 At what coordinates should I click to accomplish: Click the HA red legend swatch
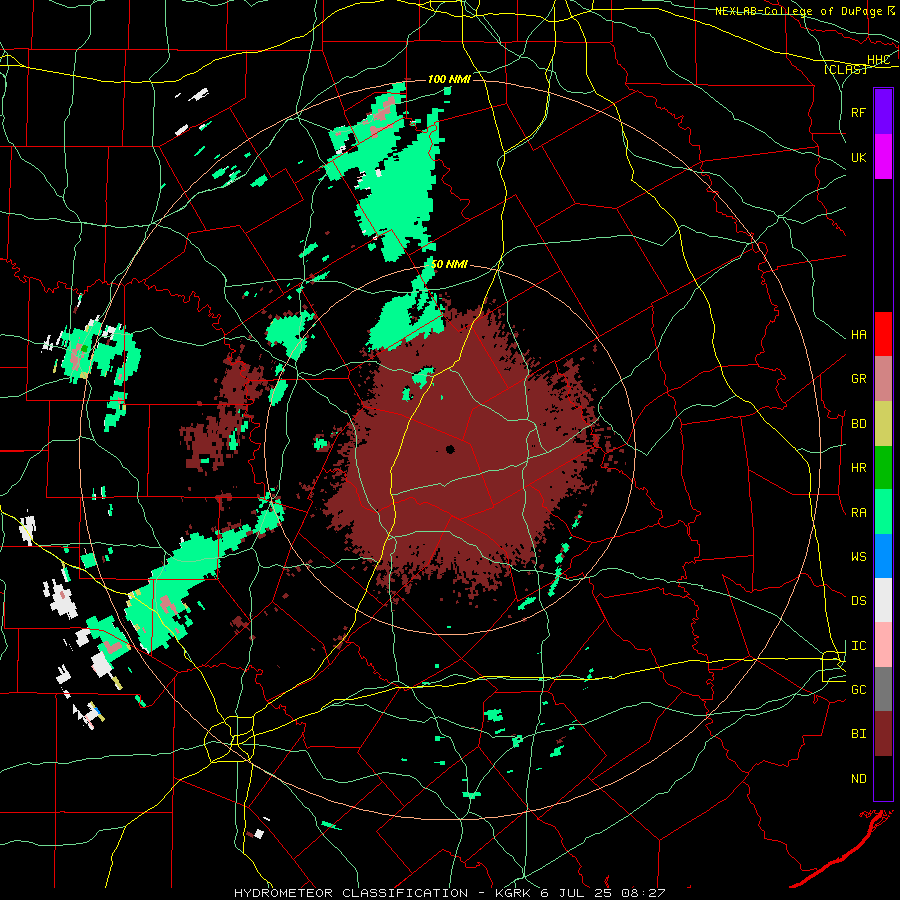tap(883, 334)
